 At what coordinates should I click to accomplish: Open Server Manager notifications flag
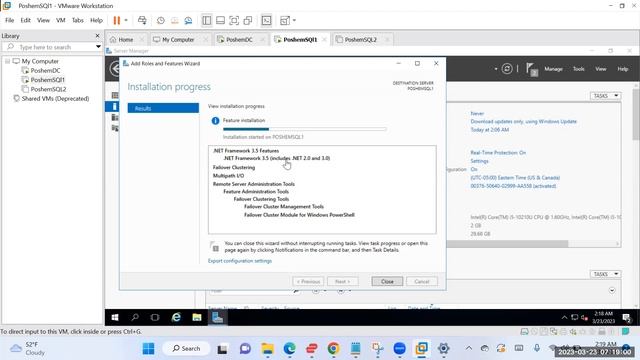coord(531,69)
